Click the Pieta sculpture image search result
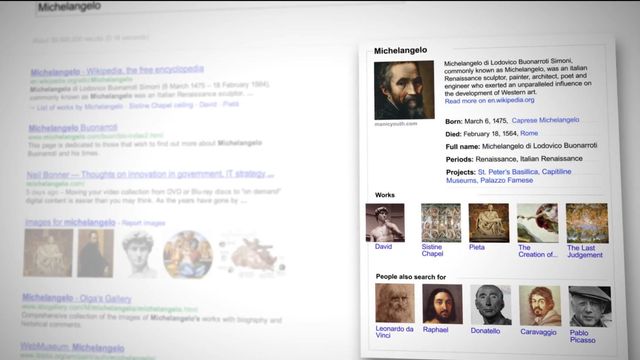 pos(48,253)
